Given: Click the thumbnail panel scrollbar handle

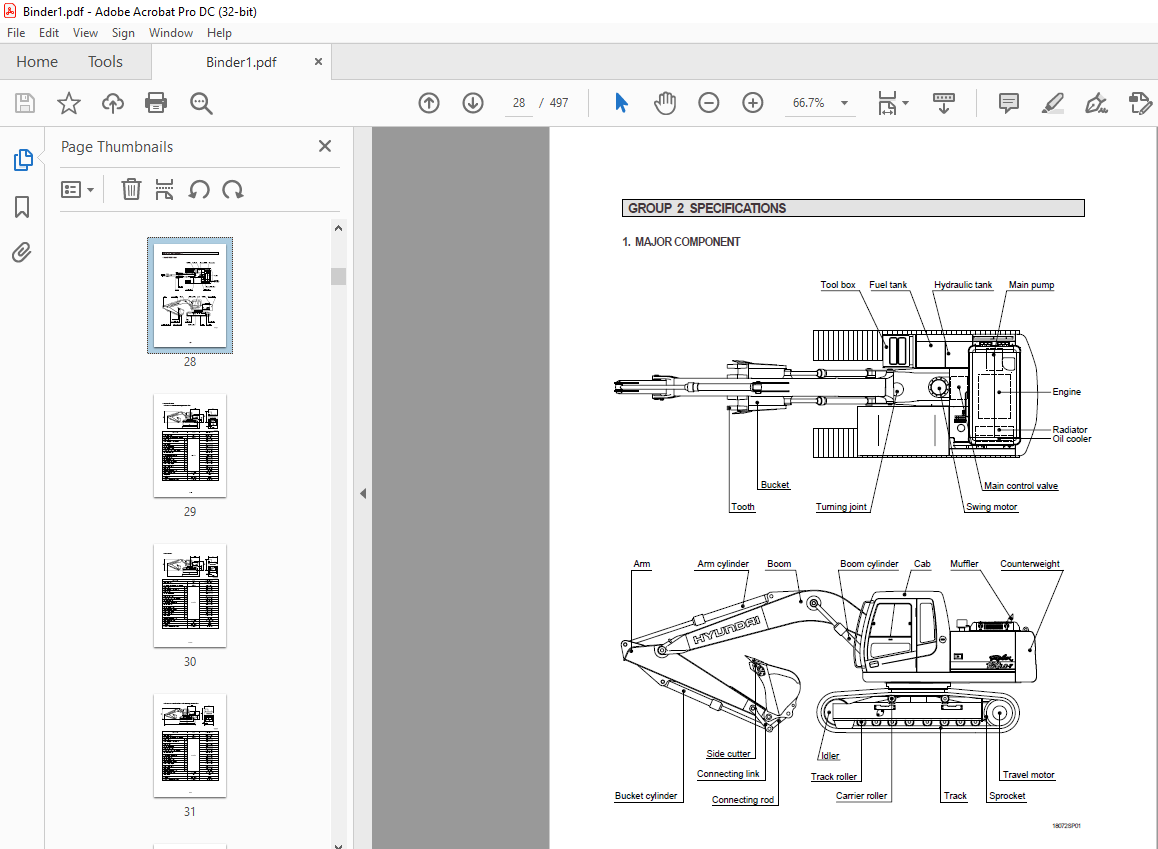Looking at the screenshot, I should pyautogui.click(x=338, y=276).
